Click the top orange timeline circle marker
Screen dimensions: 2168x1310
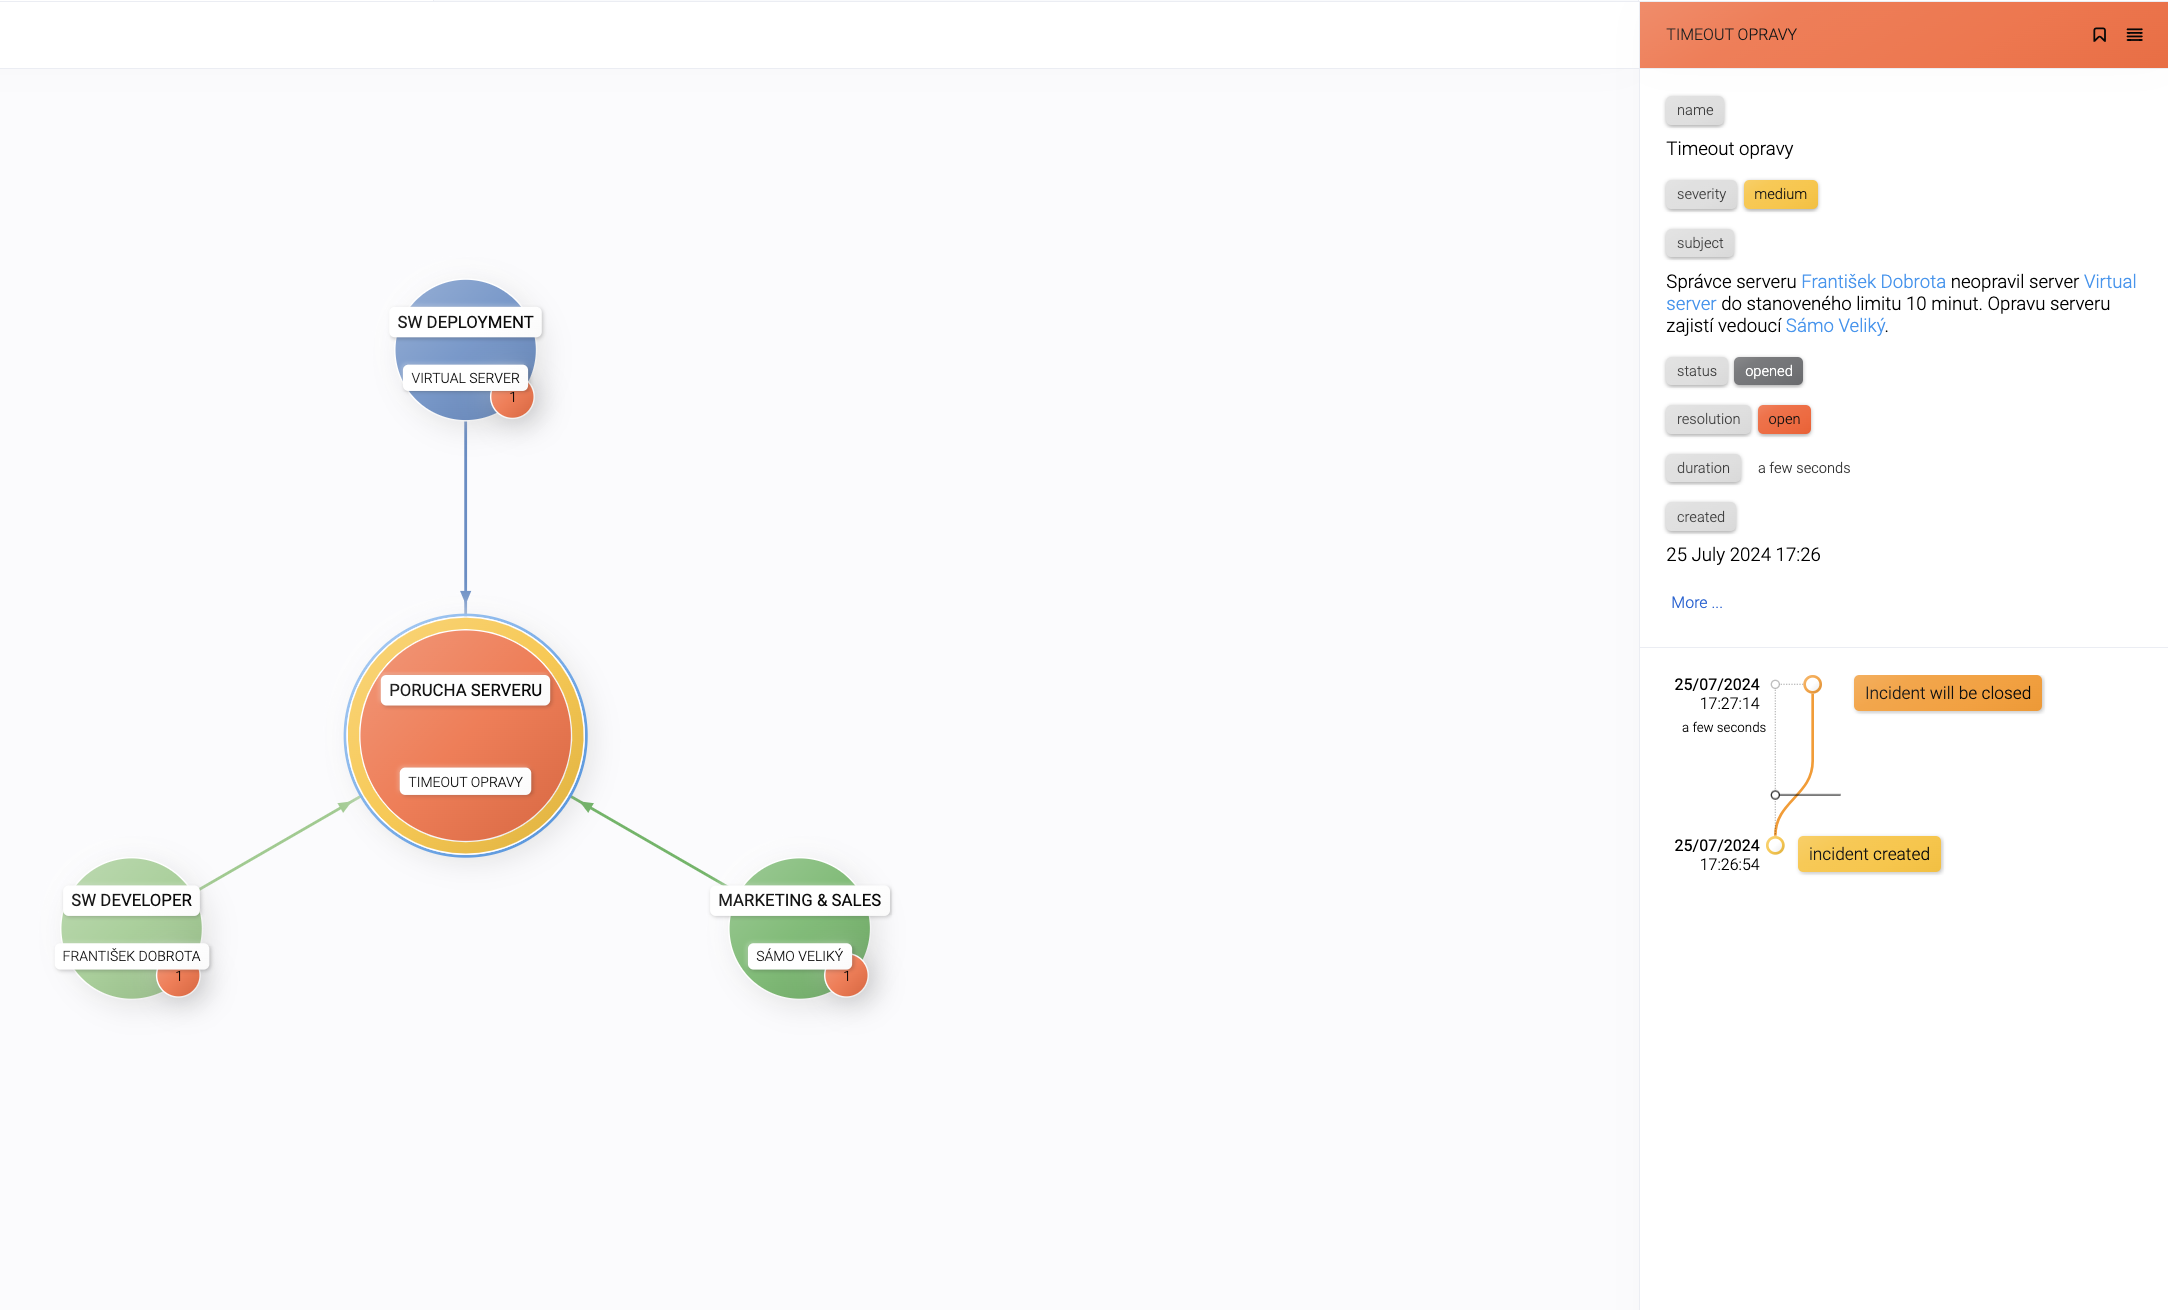tap(1812, 685)
